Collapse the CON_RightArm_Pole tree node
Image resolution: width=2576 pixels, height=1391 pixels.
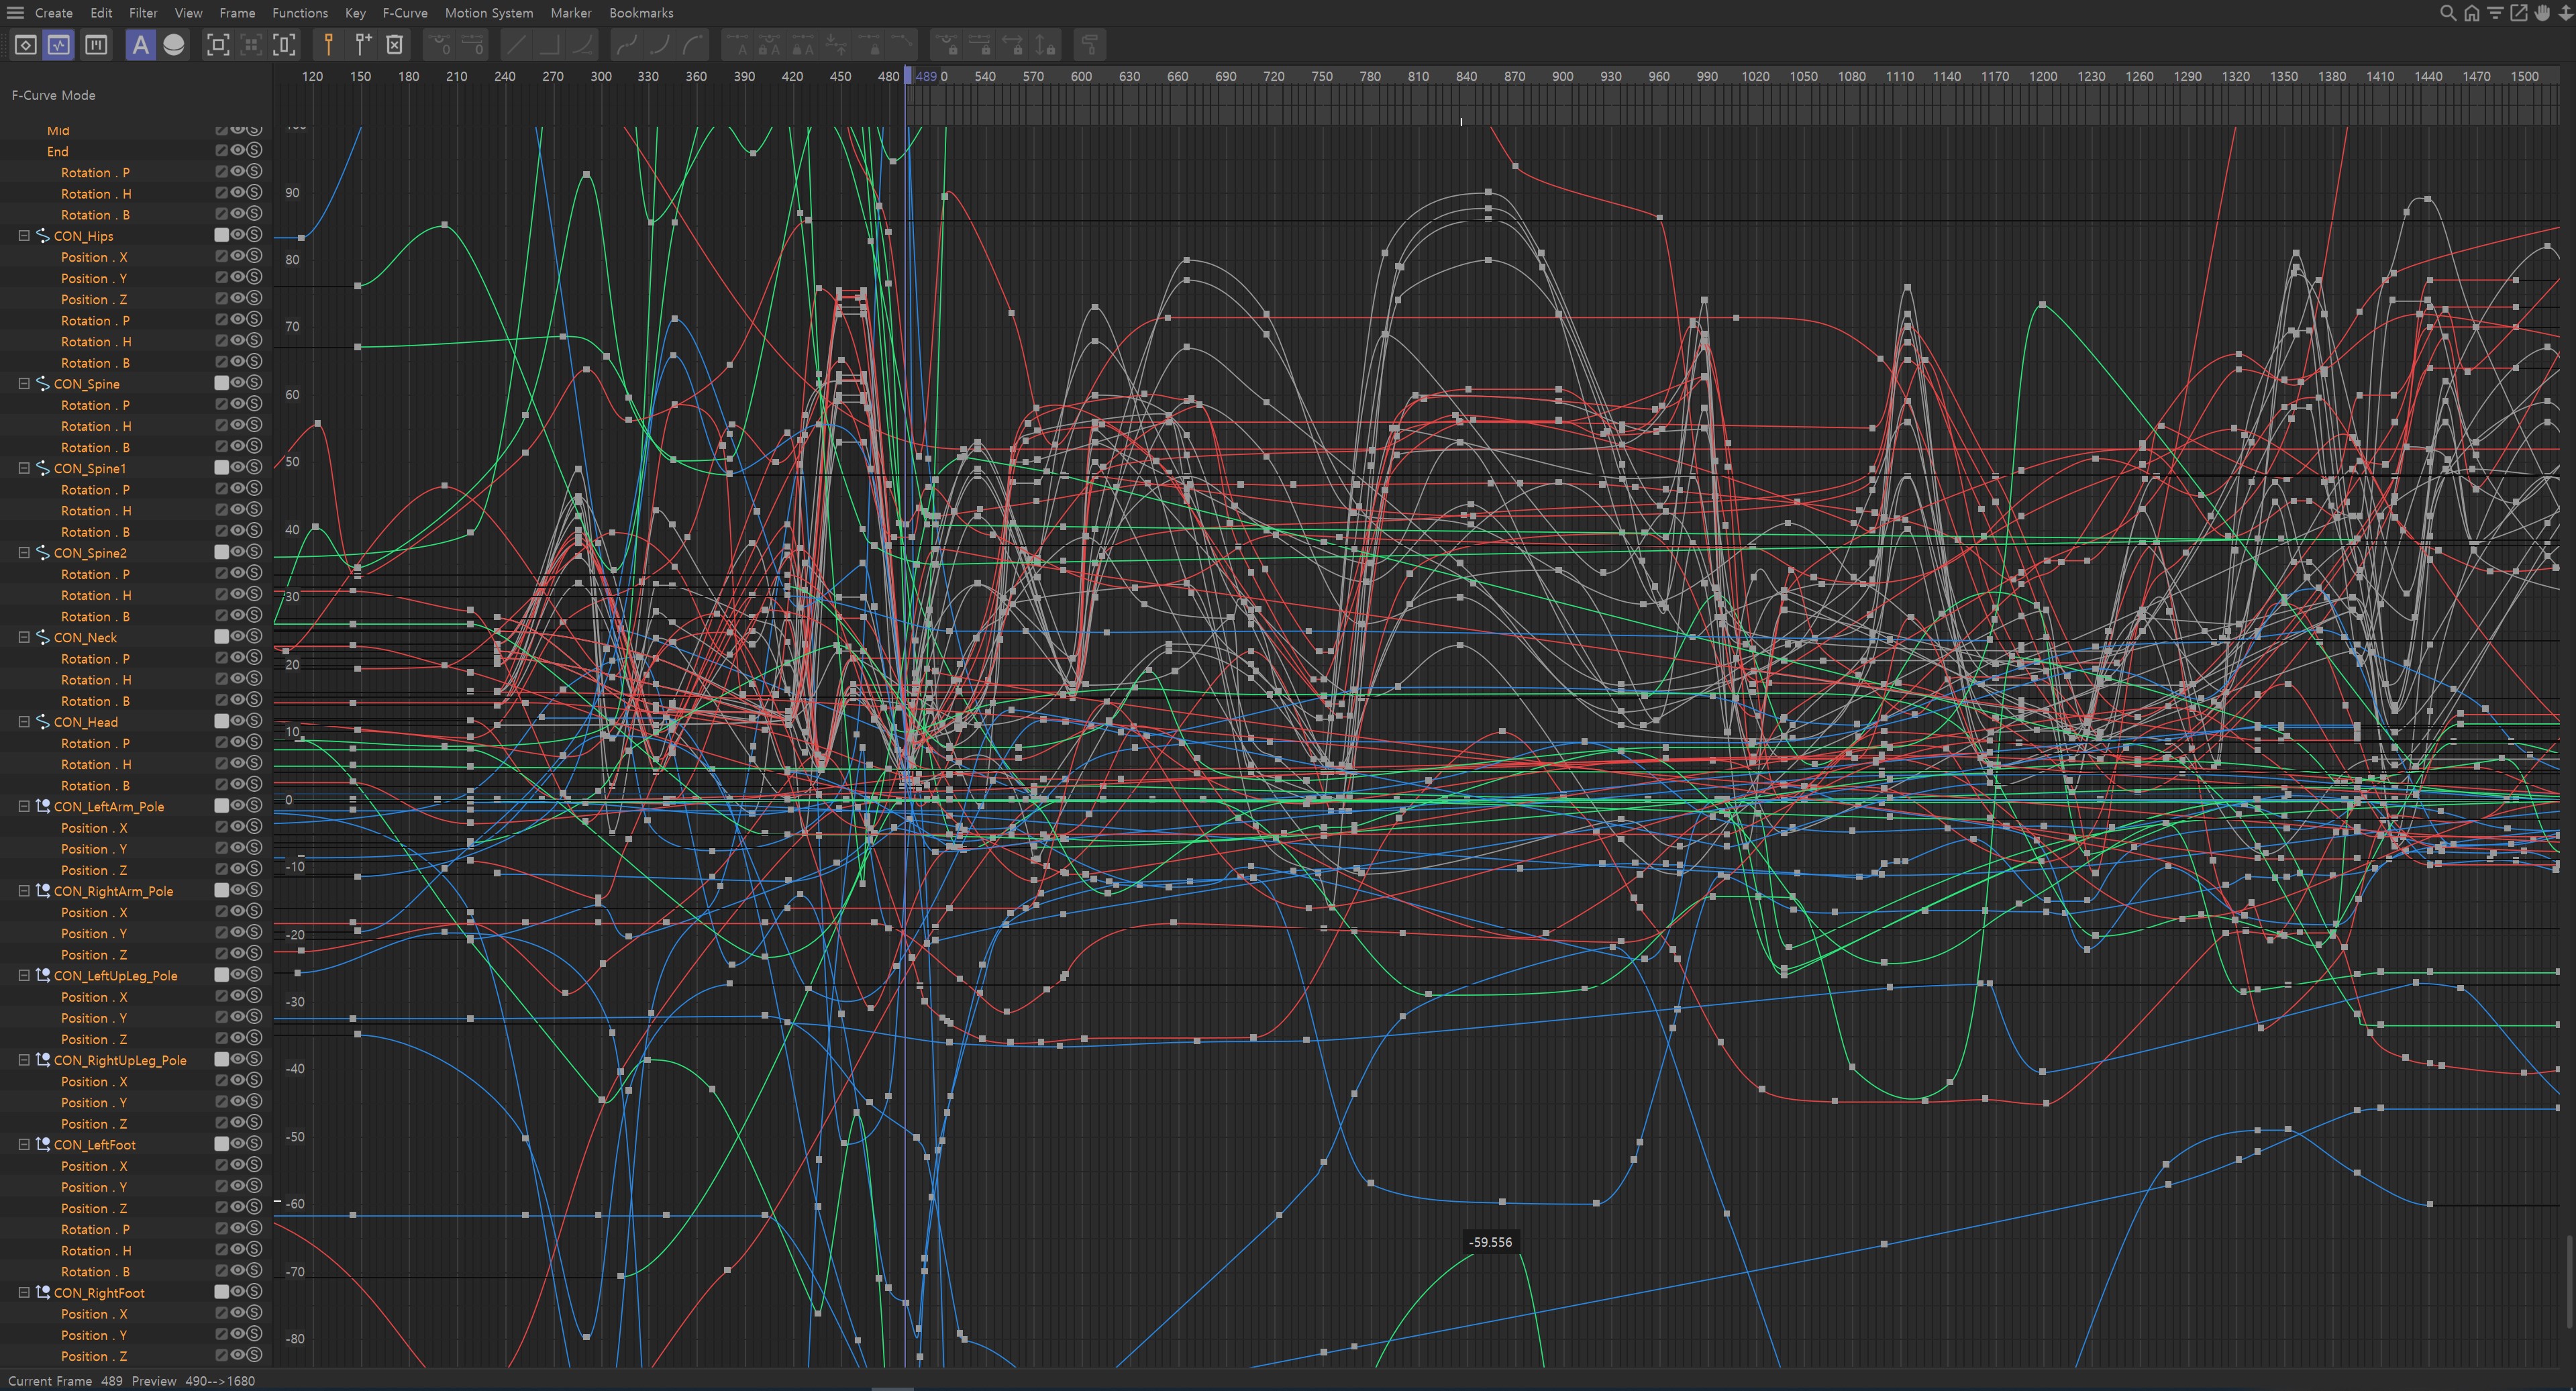coord(24,891)
